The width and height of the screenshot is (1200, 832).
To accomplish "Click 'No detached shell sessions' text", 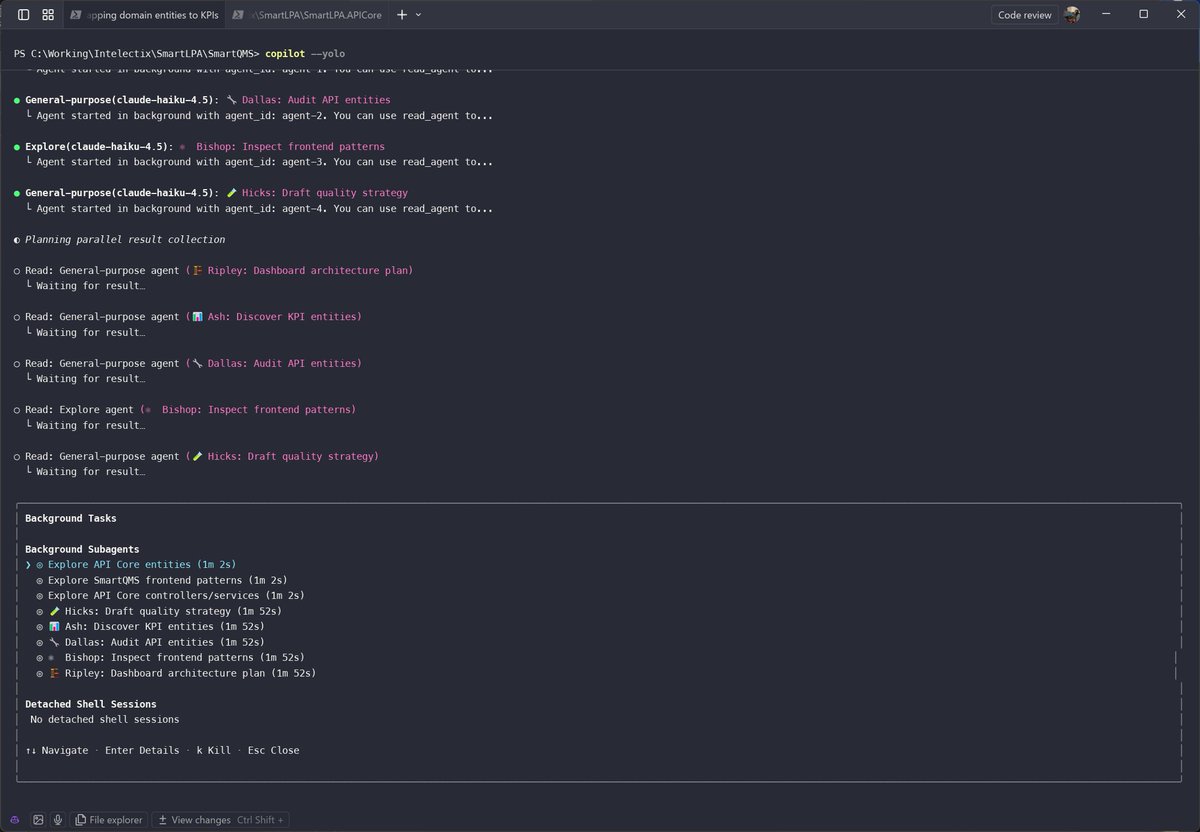I will [105, 719].
